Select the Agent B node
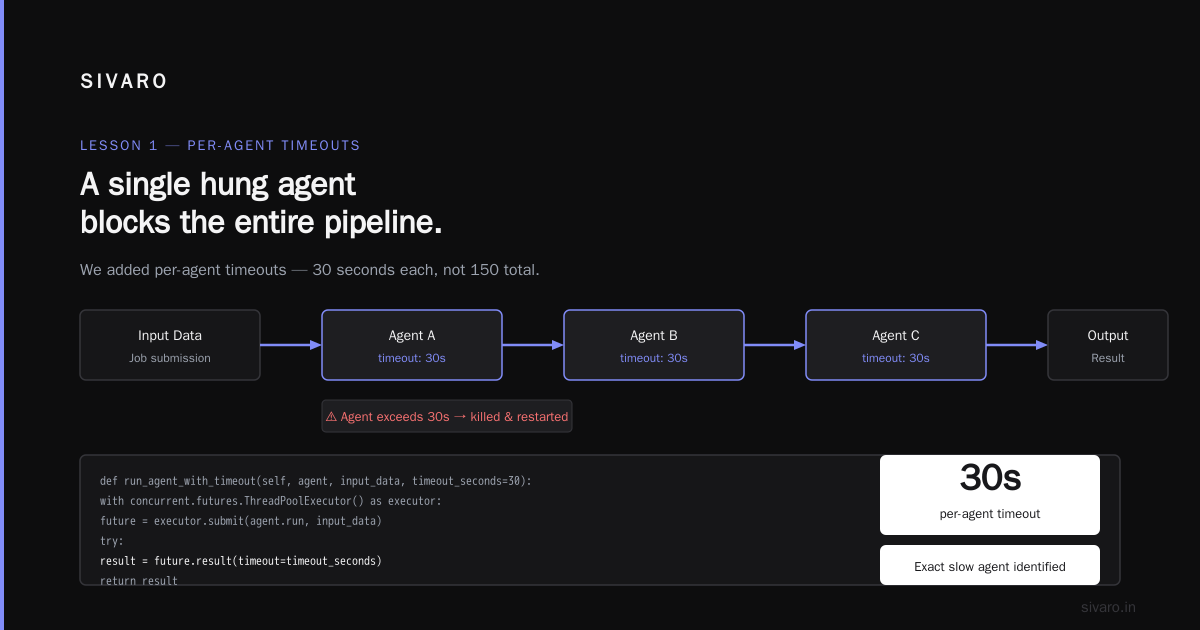The height and width of the screenshot is (630, 1200). 654,345
